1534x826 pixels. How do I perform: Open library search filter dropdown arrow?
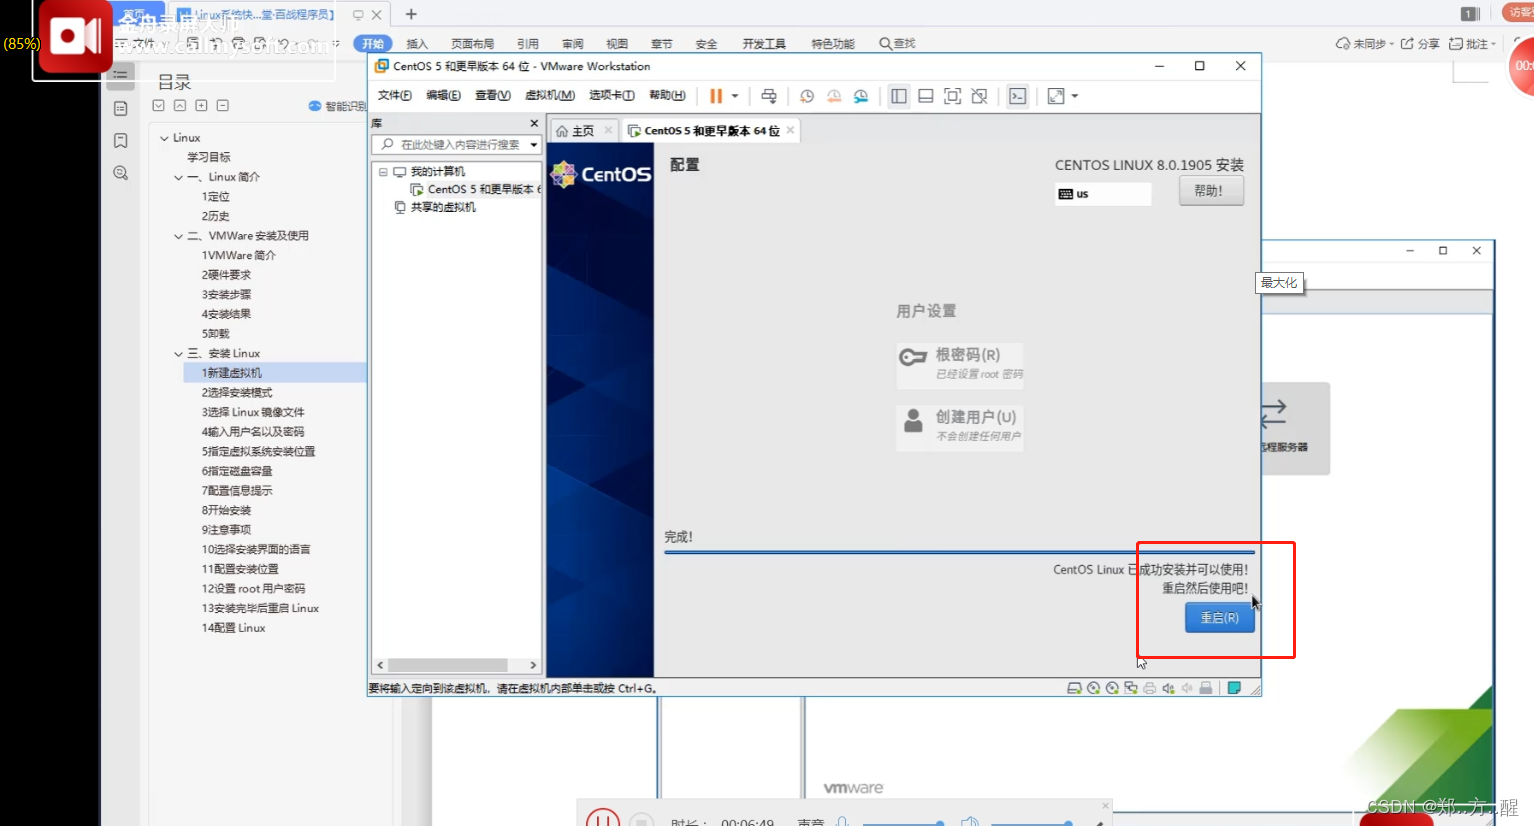point(534,145)
